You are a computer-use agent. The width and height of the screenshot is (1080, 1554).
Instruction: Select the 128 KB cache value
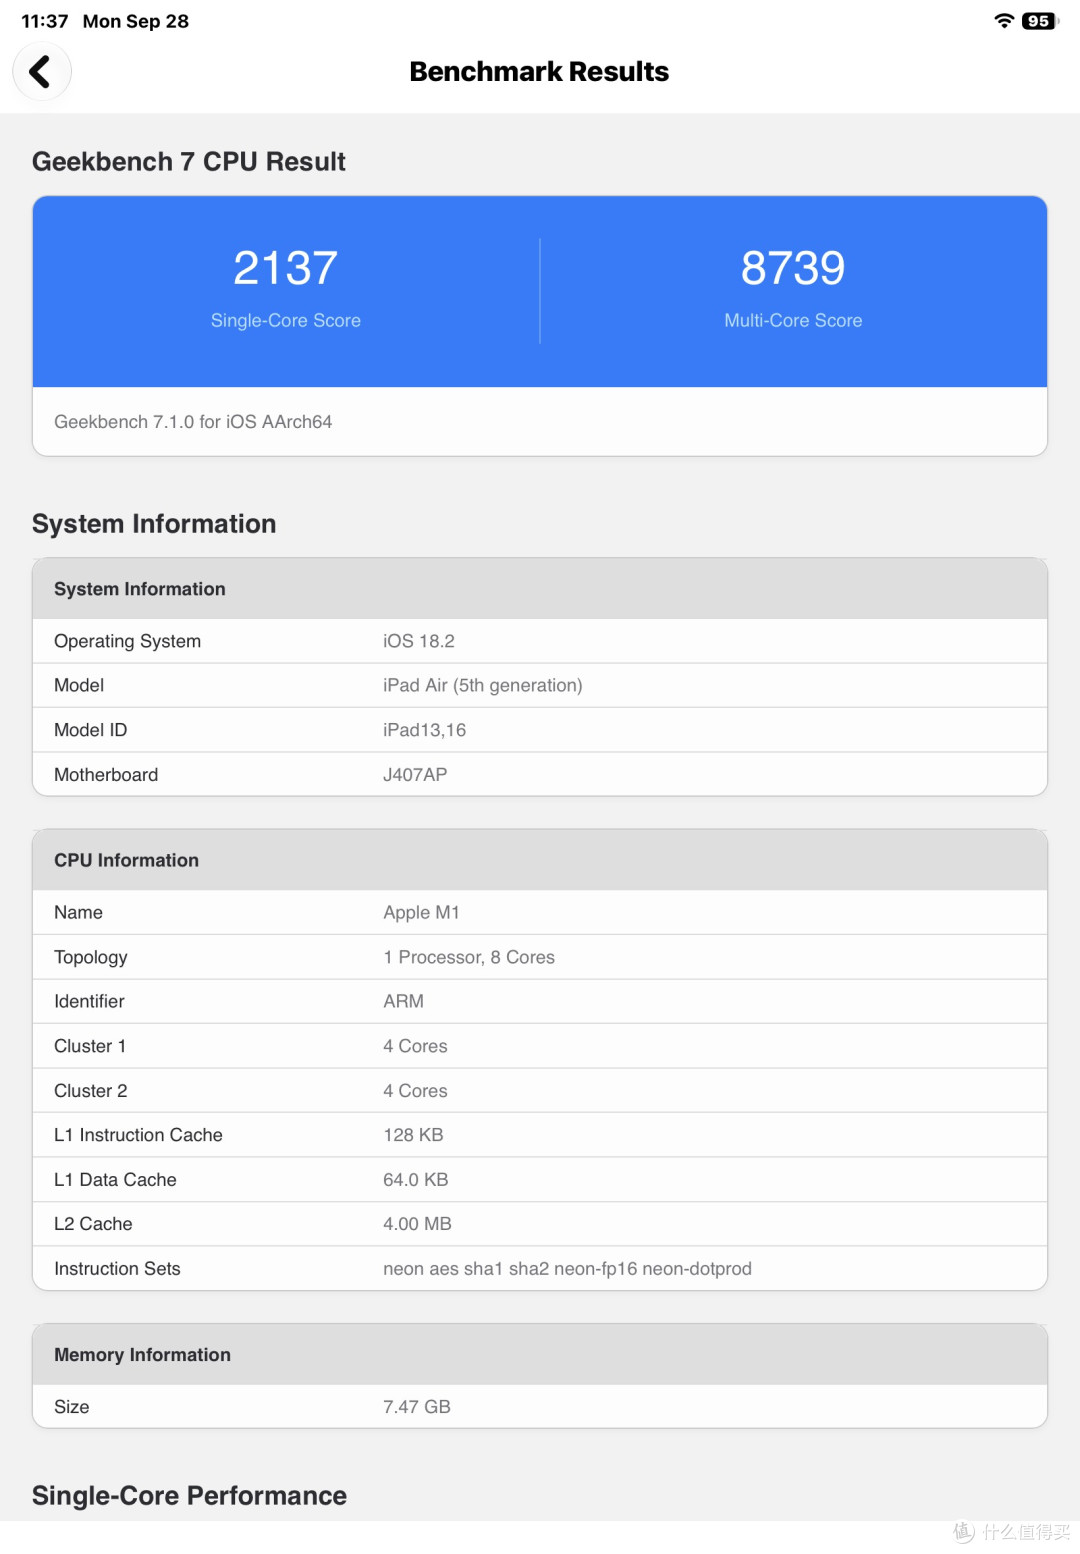(413, 1135)
